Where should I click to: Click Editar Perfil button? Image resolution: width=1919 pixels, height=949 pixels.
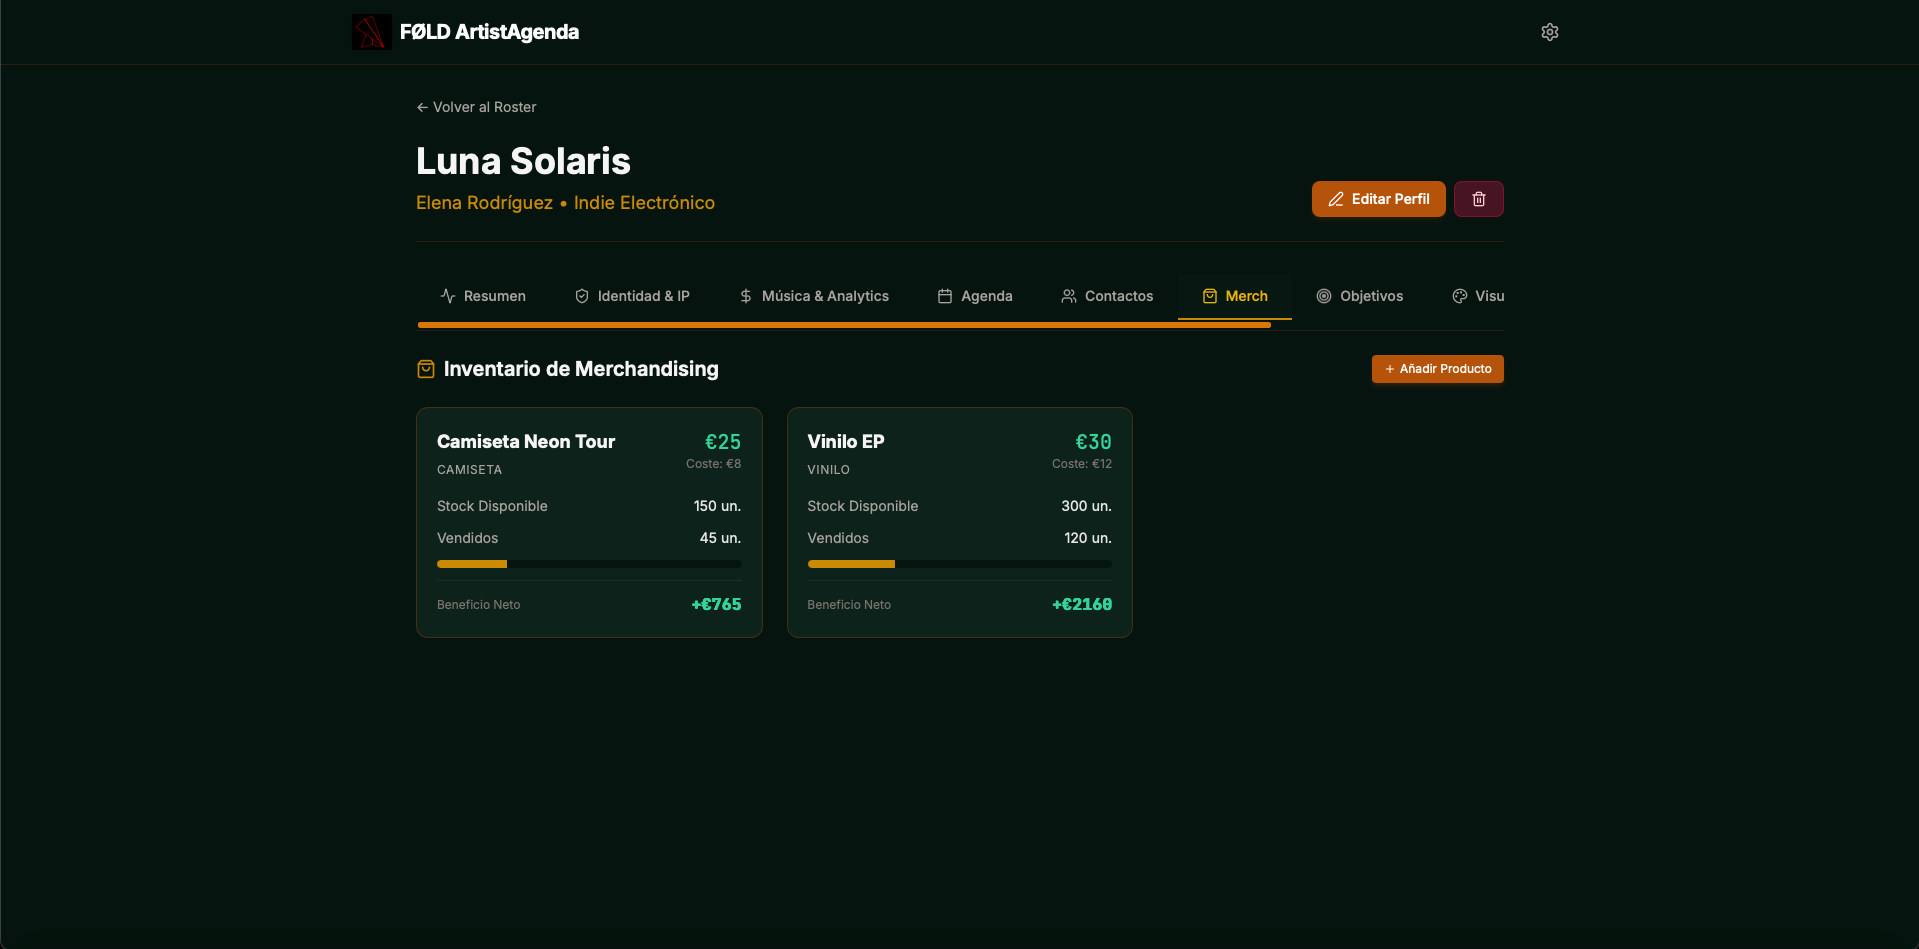[x=1378, y=199]
